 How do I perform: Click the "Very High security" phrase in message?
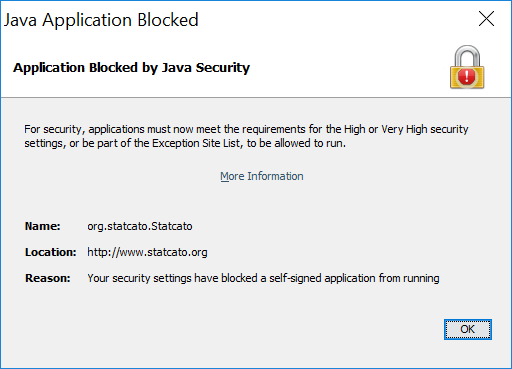point(425,129)
